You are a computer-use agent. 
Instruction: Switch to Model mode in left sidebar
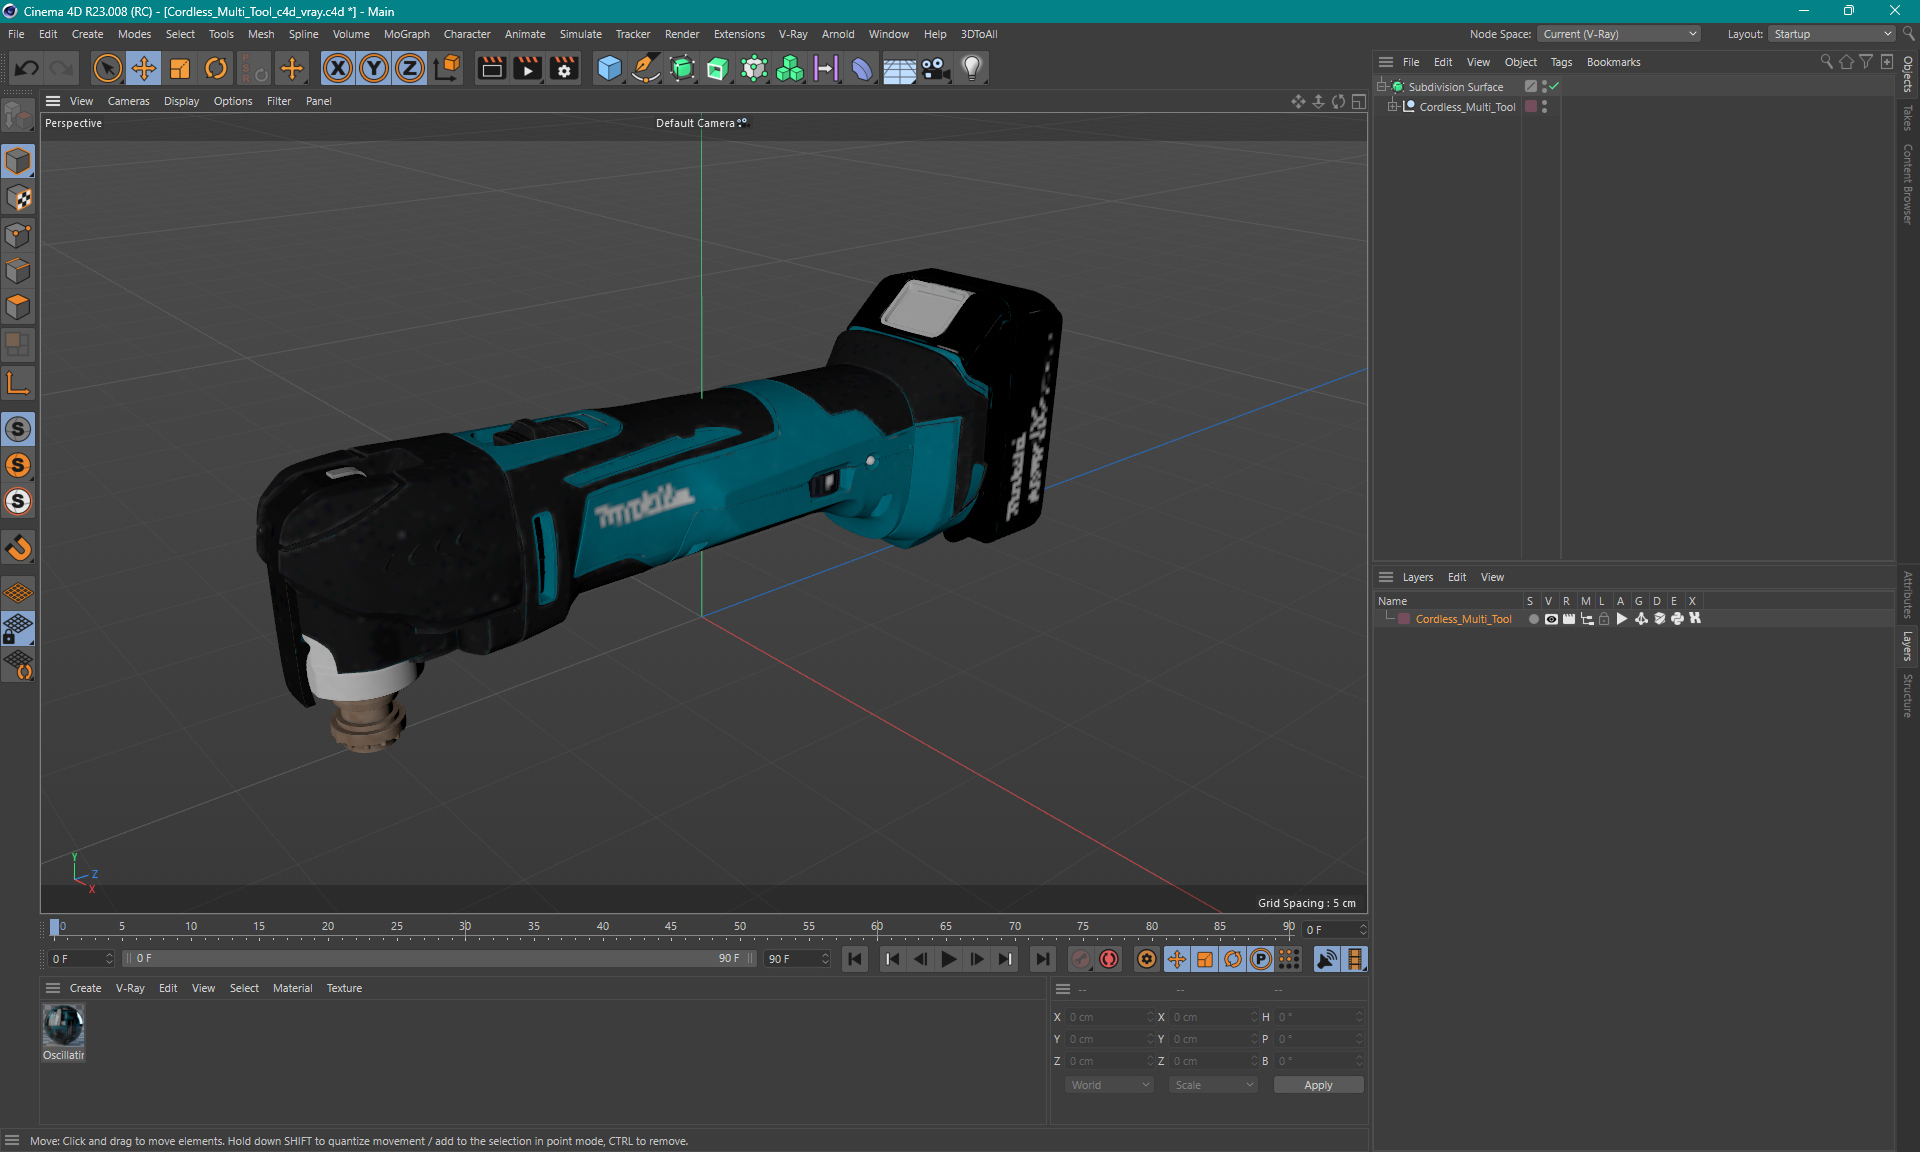(x=18, y=161)
